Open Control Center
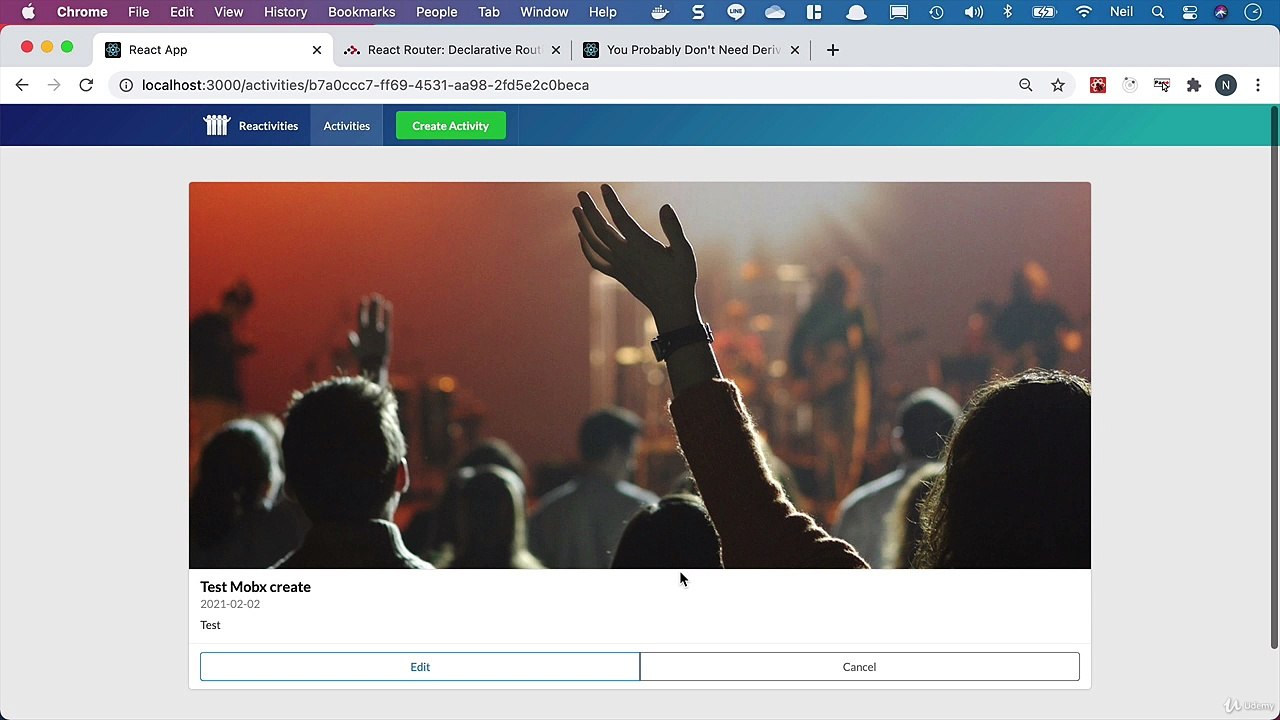Image resolution: width=1280 pixels, height=720 pixels. pos(1190,12)
